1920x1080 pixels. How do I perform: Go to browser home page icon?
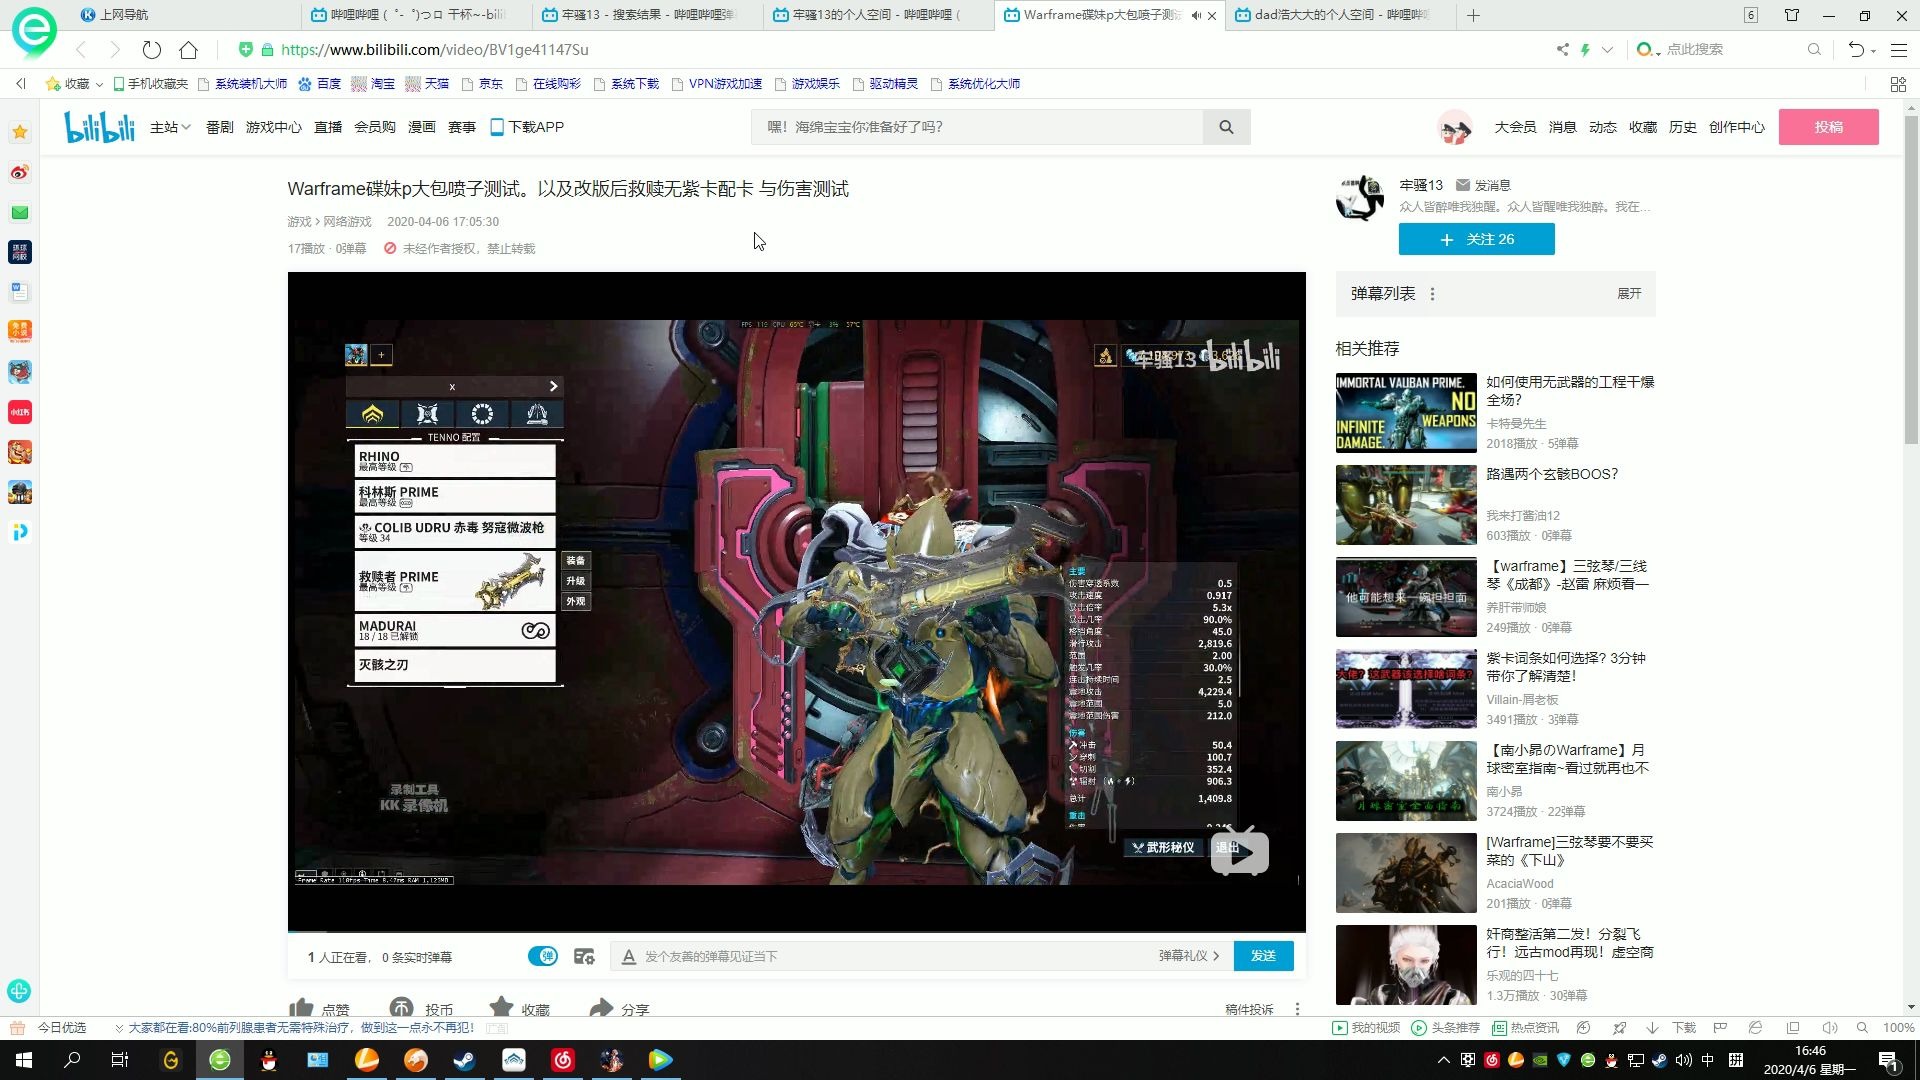click(188, 49)
